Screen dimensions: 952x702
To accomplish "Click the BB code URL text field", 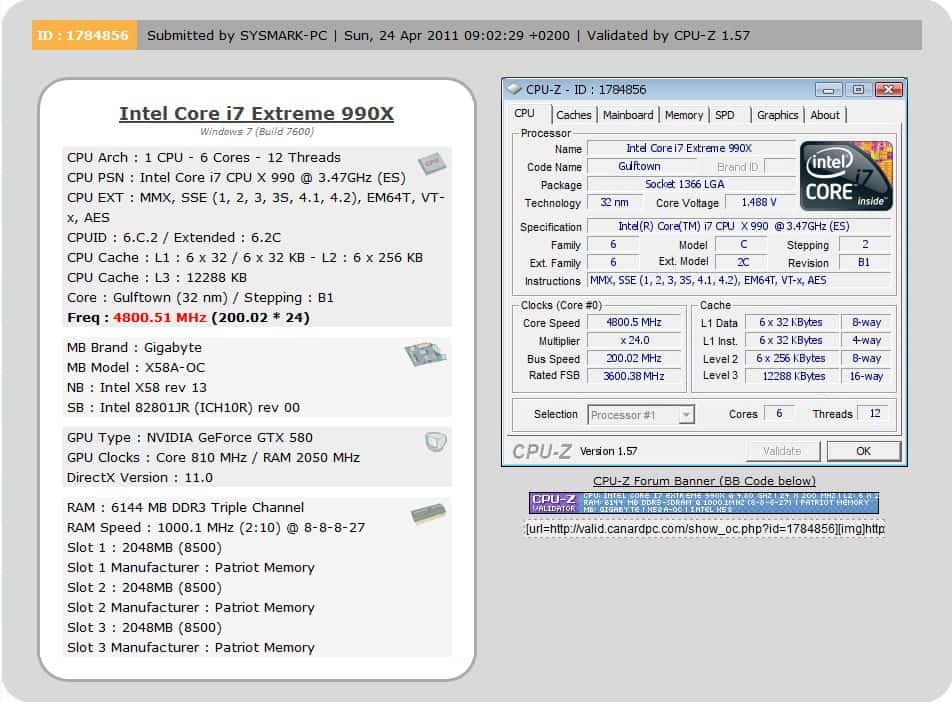I will click(704, 528).
